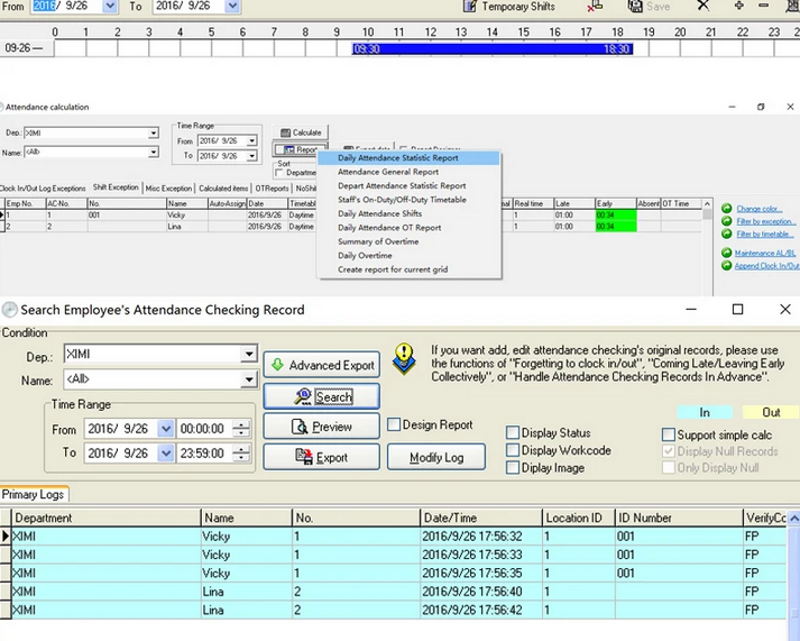Click the green Filter by exception arrow icon

point(727,221)
